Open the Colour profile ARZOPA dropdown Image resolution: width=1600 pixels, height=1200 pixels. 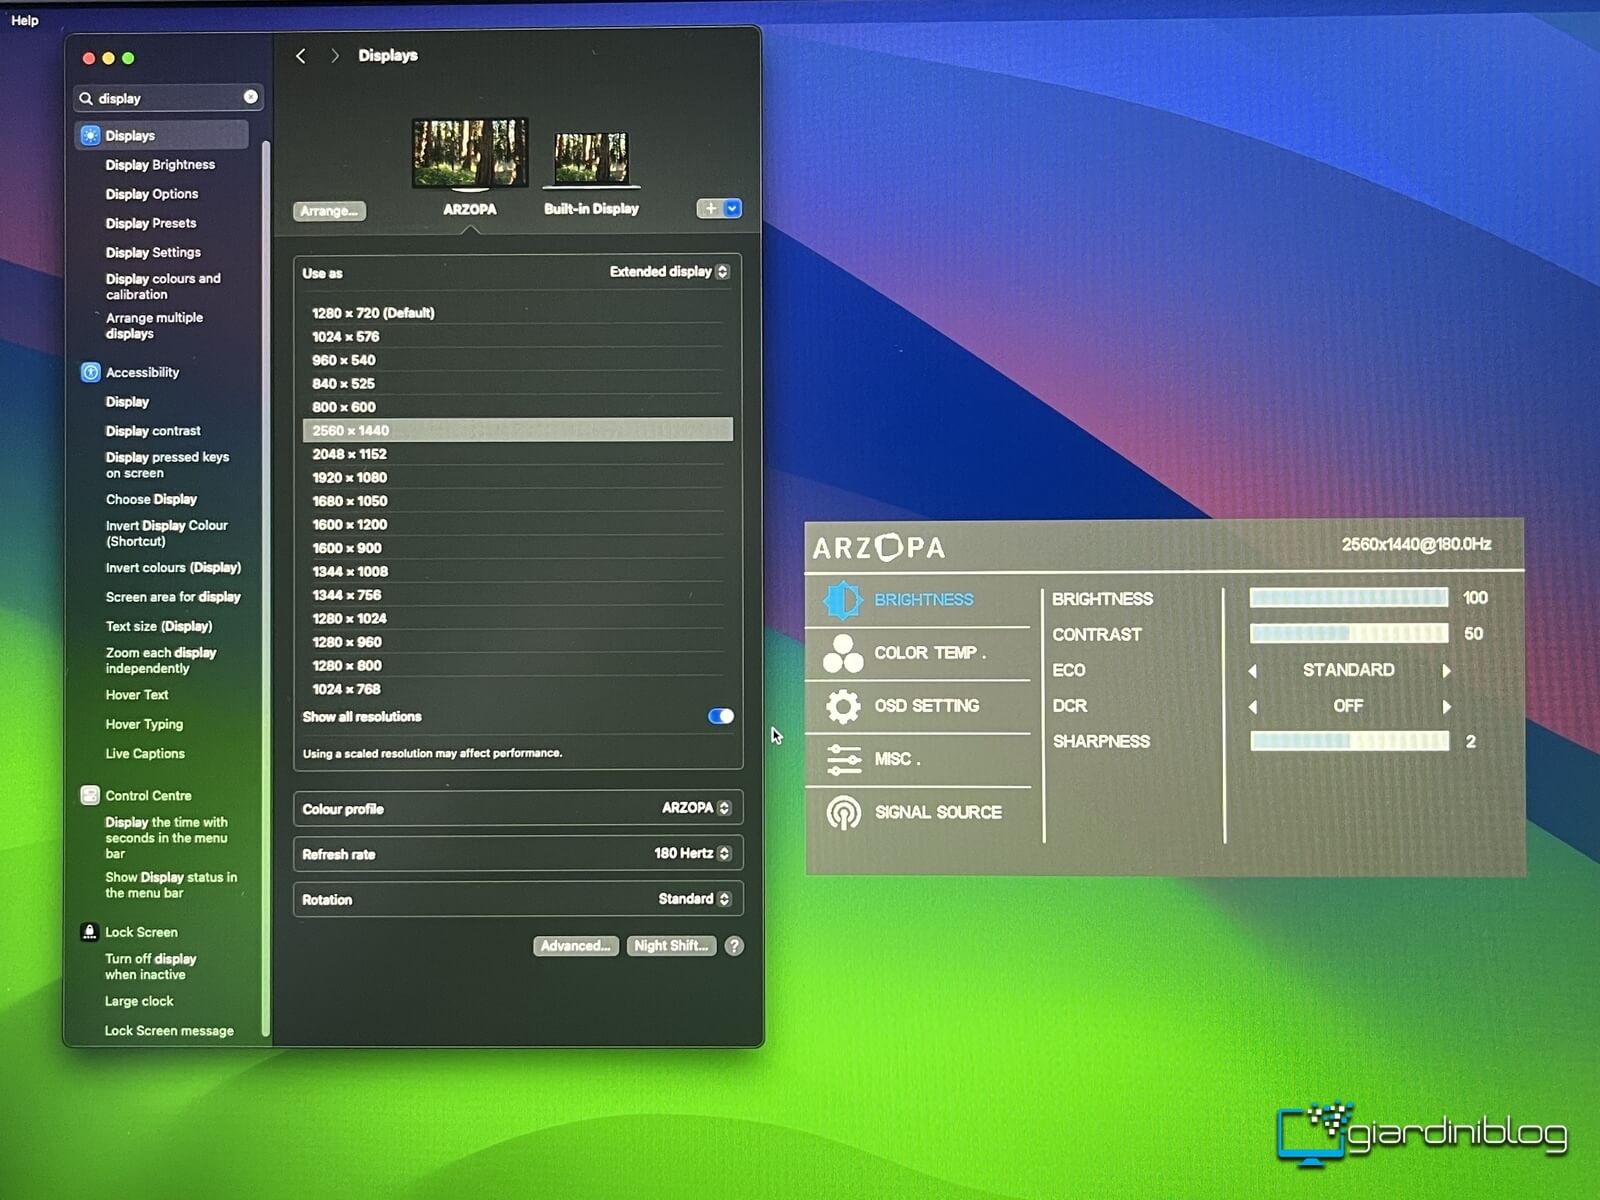tap(696, 808)
